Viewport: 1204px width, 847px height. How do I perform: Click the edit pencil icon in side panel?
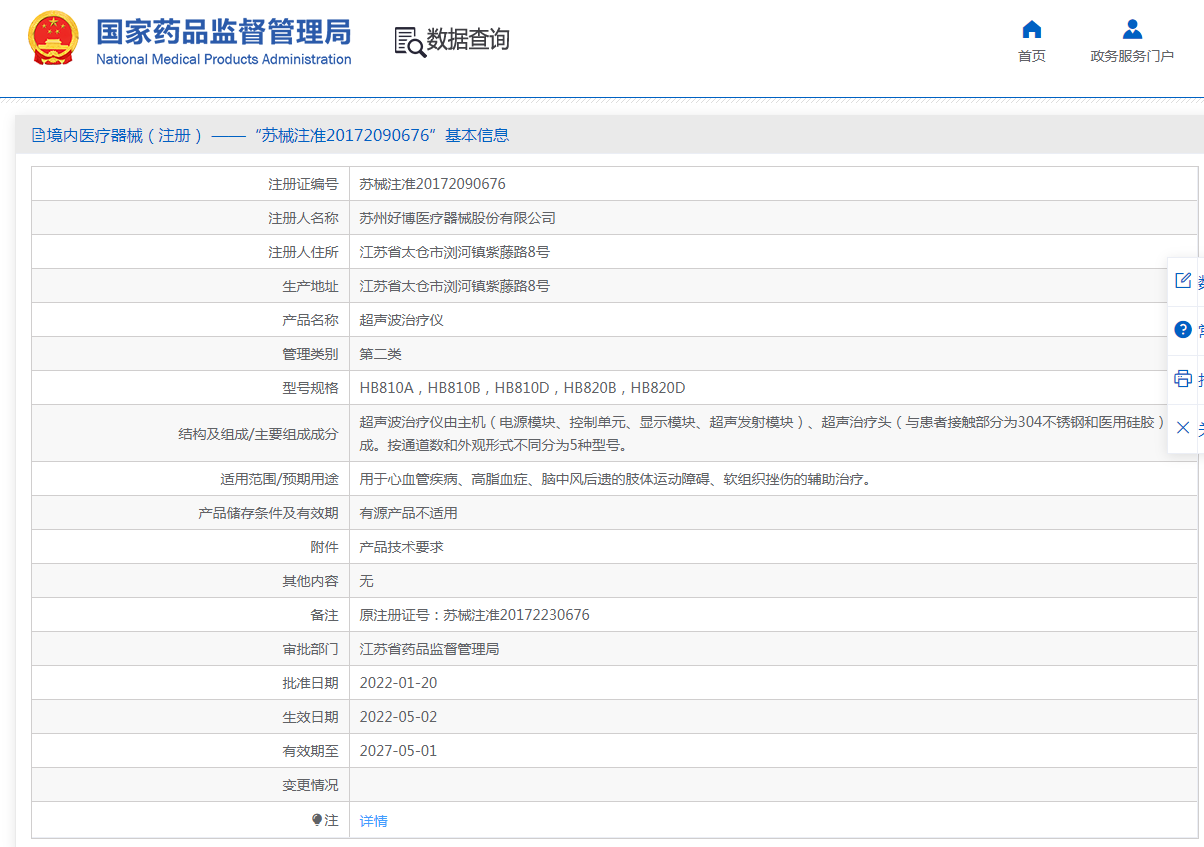tap(1183, 281)
